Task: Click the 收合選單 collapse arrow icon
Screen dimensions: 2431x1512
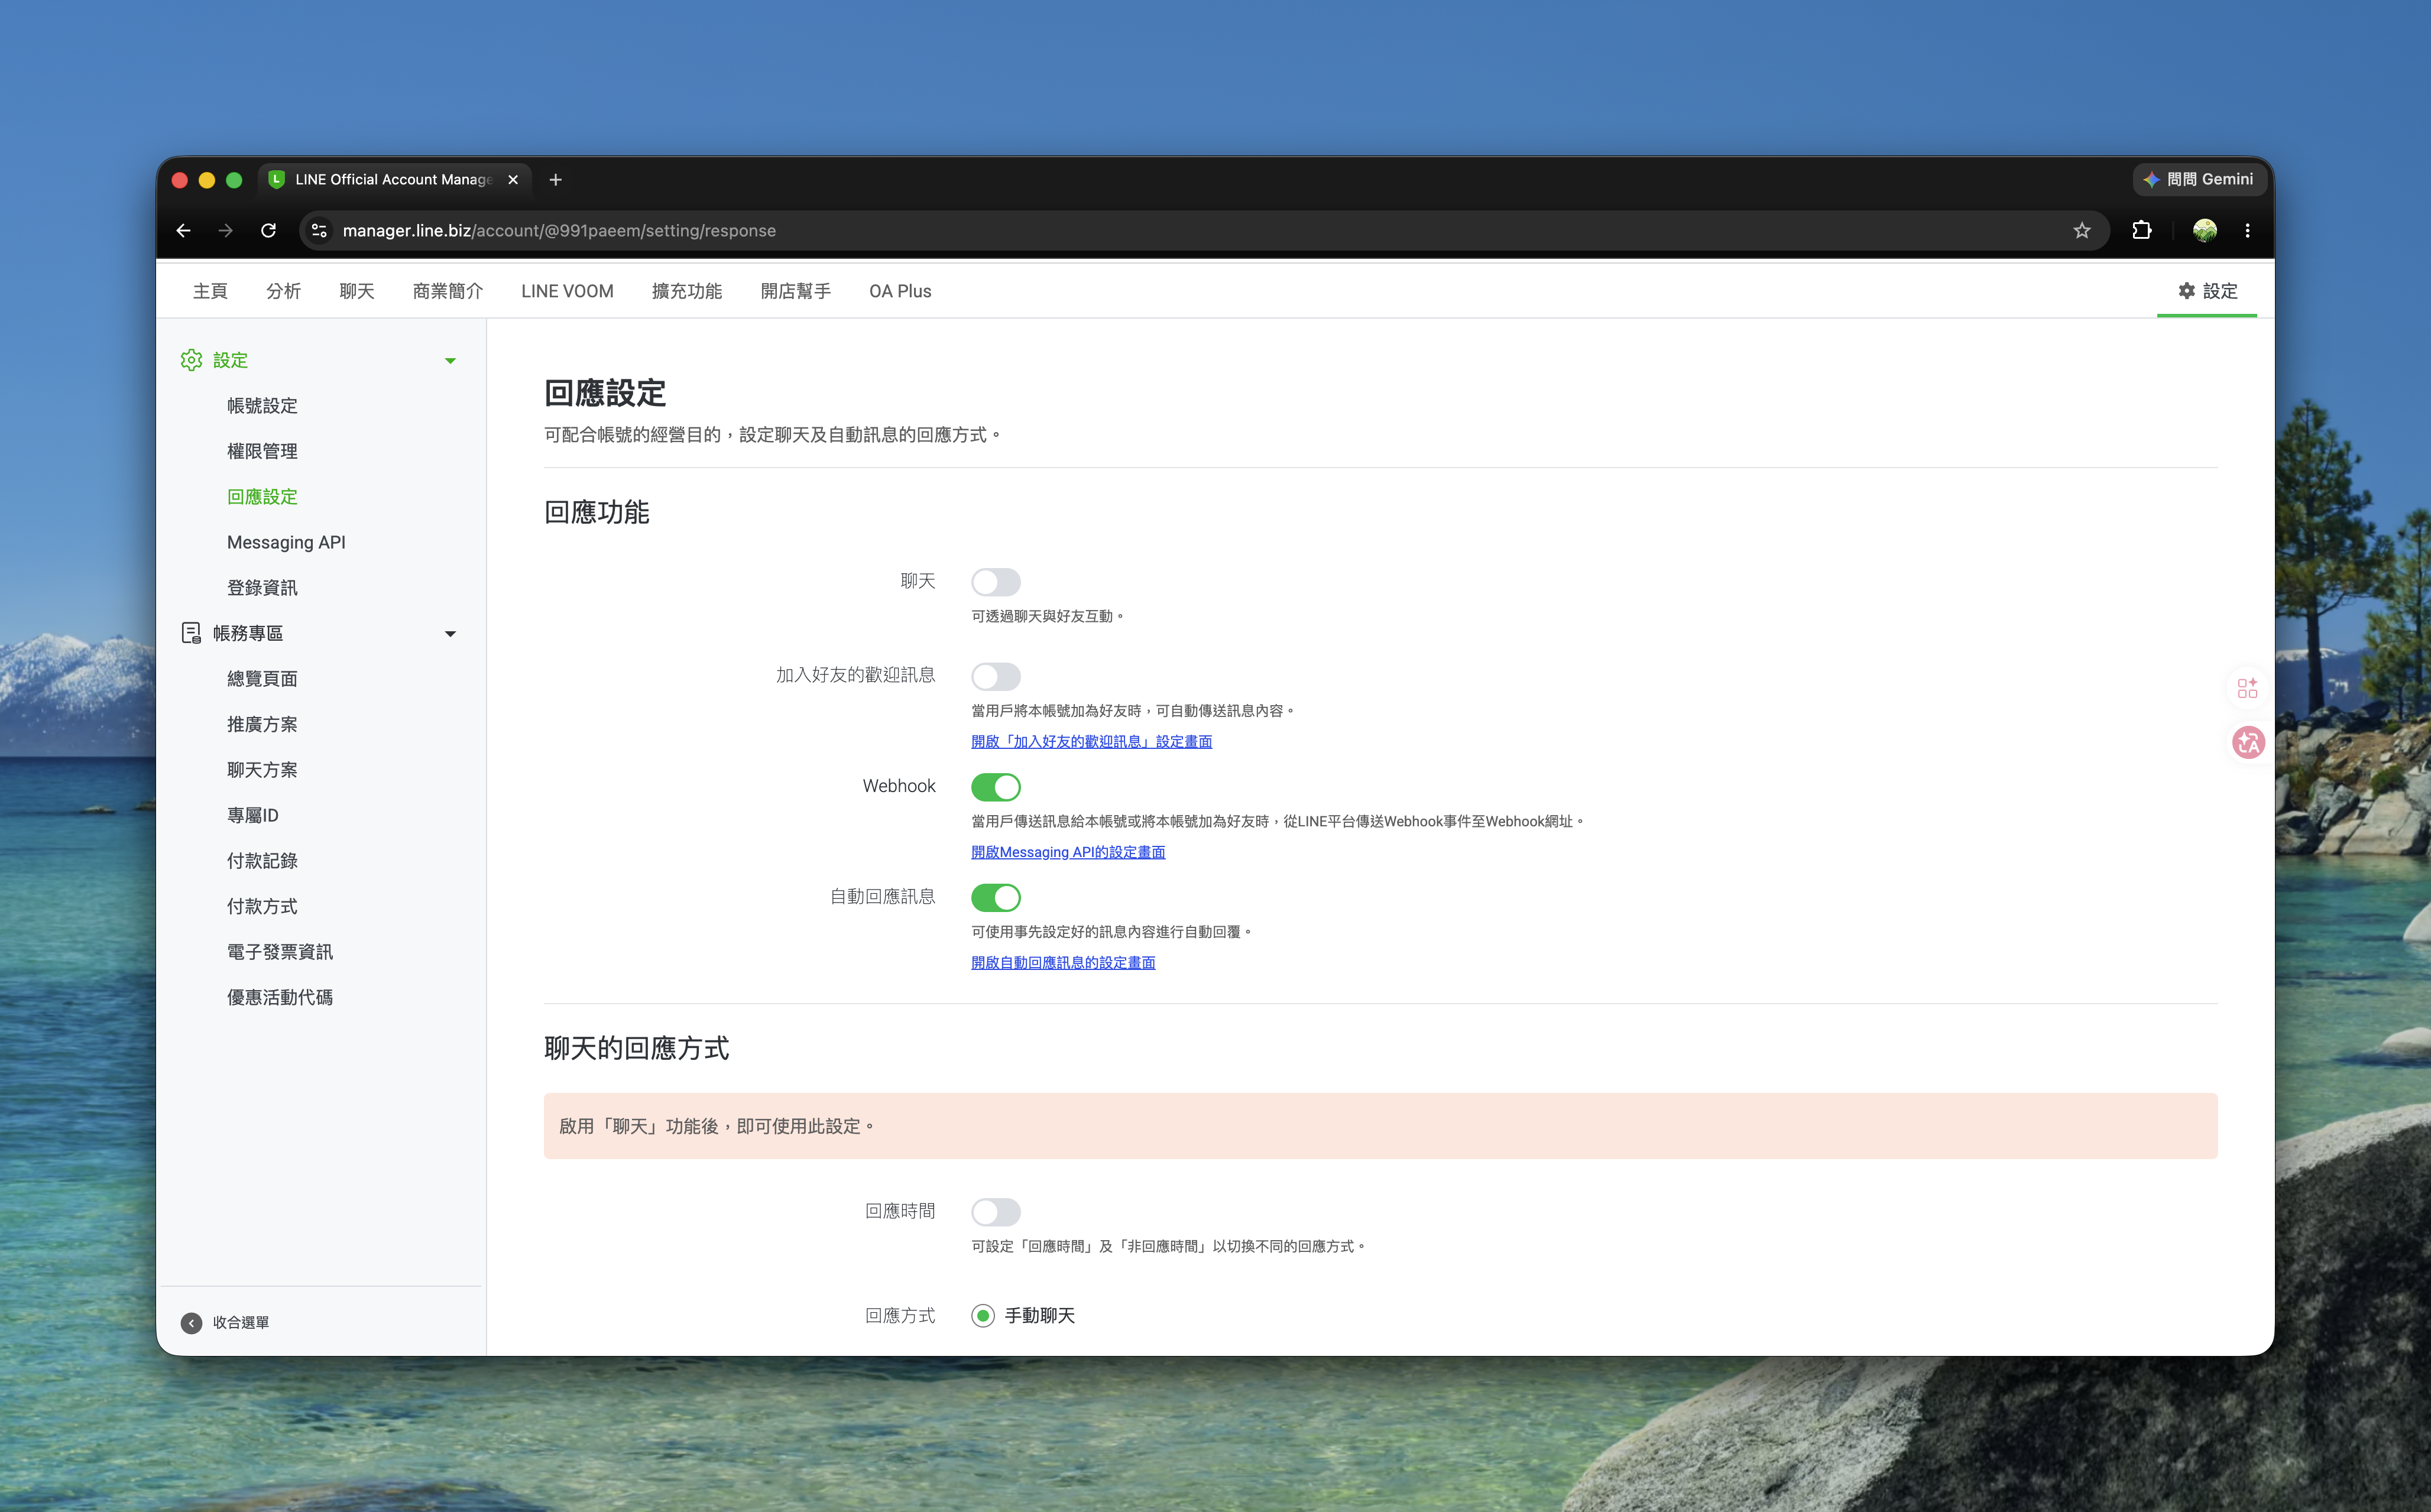Action: coord(191,1323)
